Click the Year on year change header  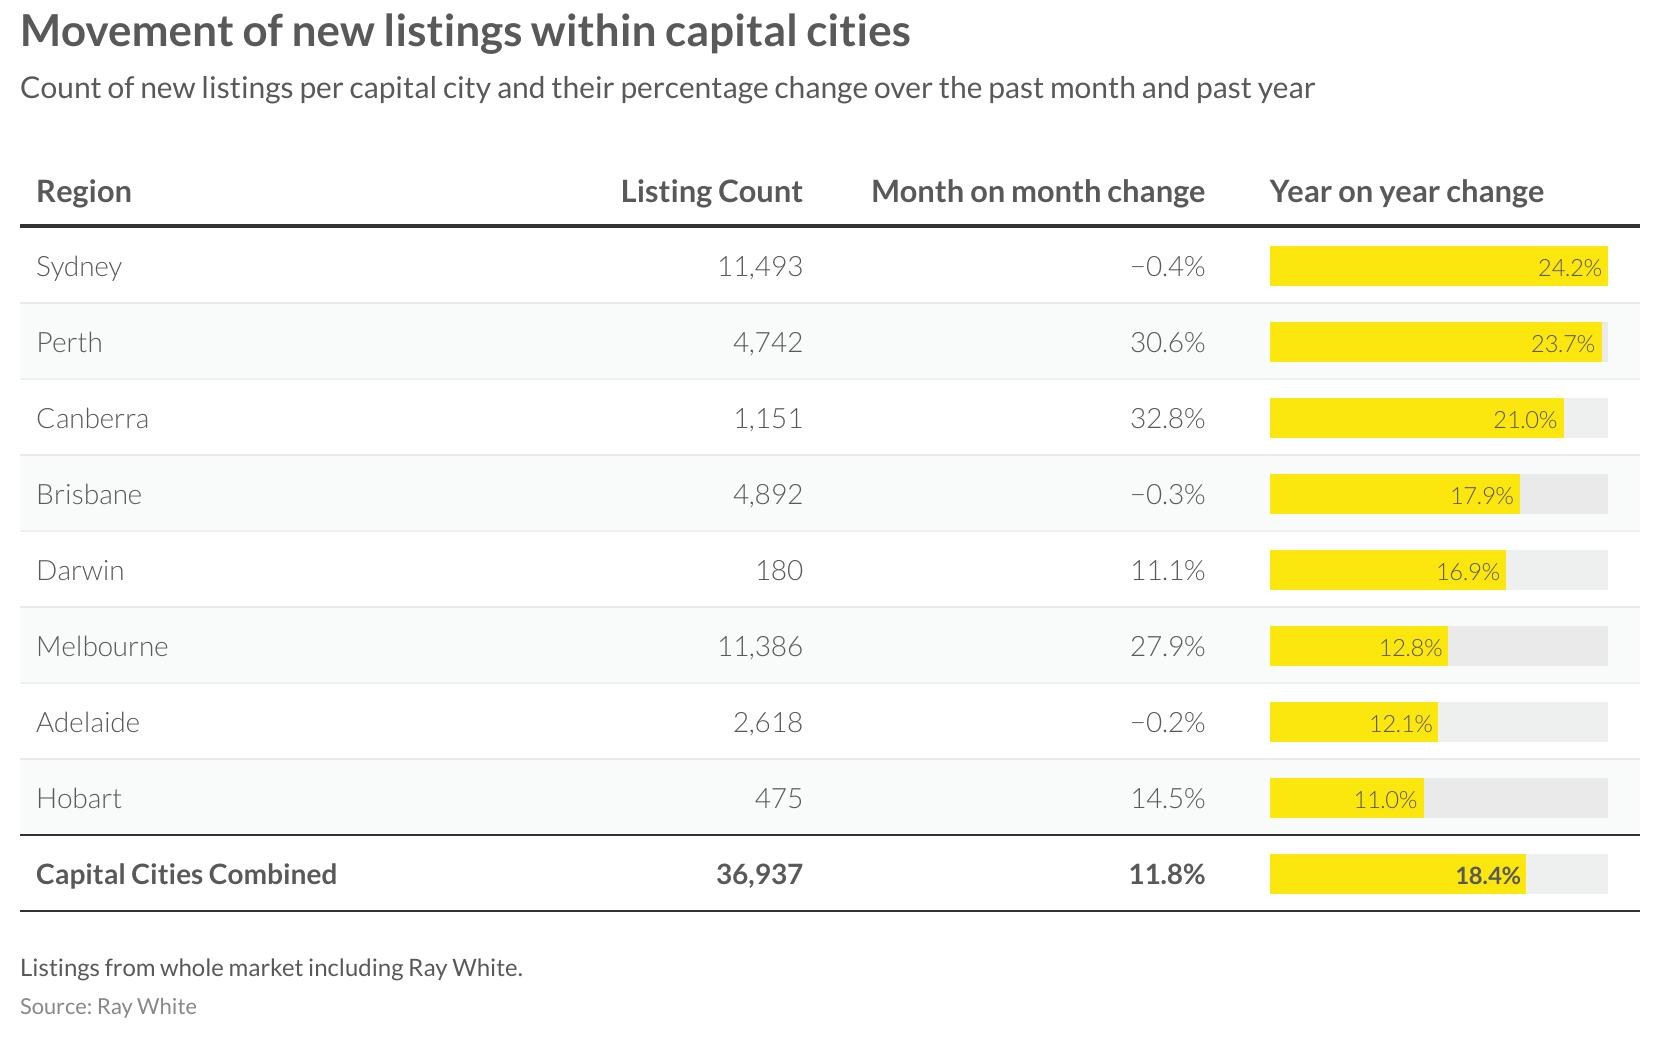click(x=1406, y=191)
